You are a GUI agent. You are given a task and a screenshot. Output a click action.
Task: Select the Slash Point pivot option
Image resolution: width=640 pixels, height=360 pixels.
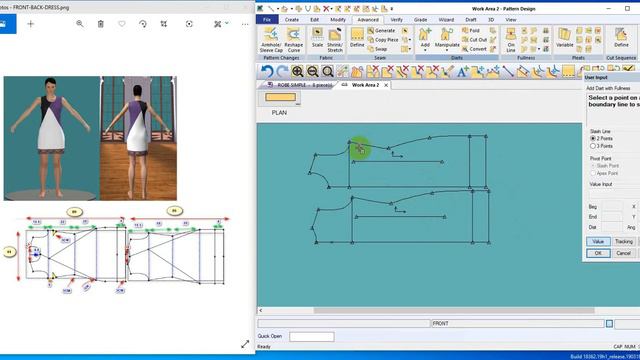(x=593, y=166)
